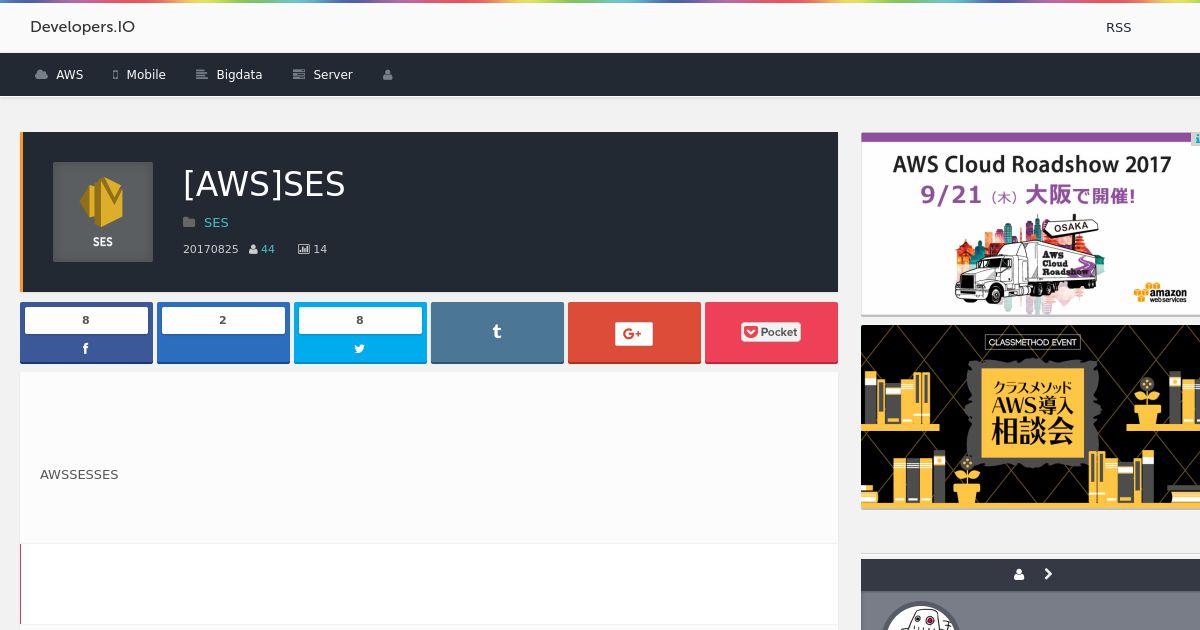1200x630 pixels.
Task: Save the article to Pocket
Action: (x=771, y=333)
